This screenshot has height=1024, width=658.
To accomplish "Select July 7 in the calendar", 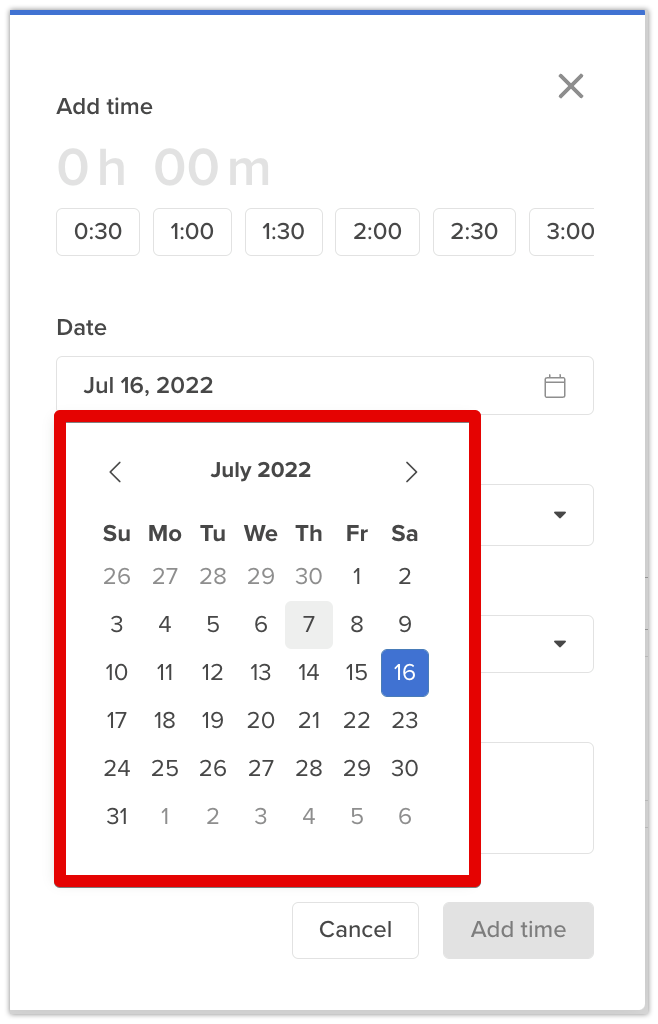I will pyautogui.click(x=309, y=625).
